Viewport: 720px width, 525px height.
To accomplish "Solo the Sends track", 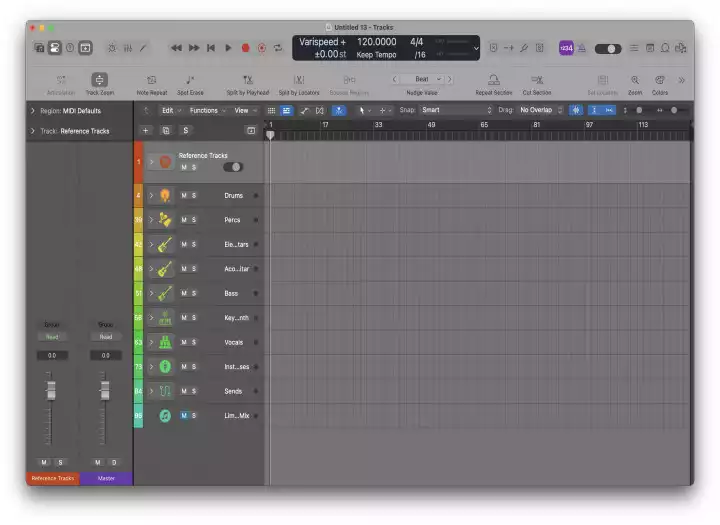I will 194,391.
